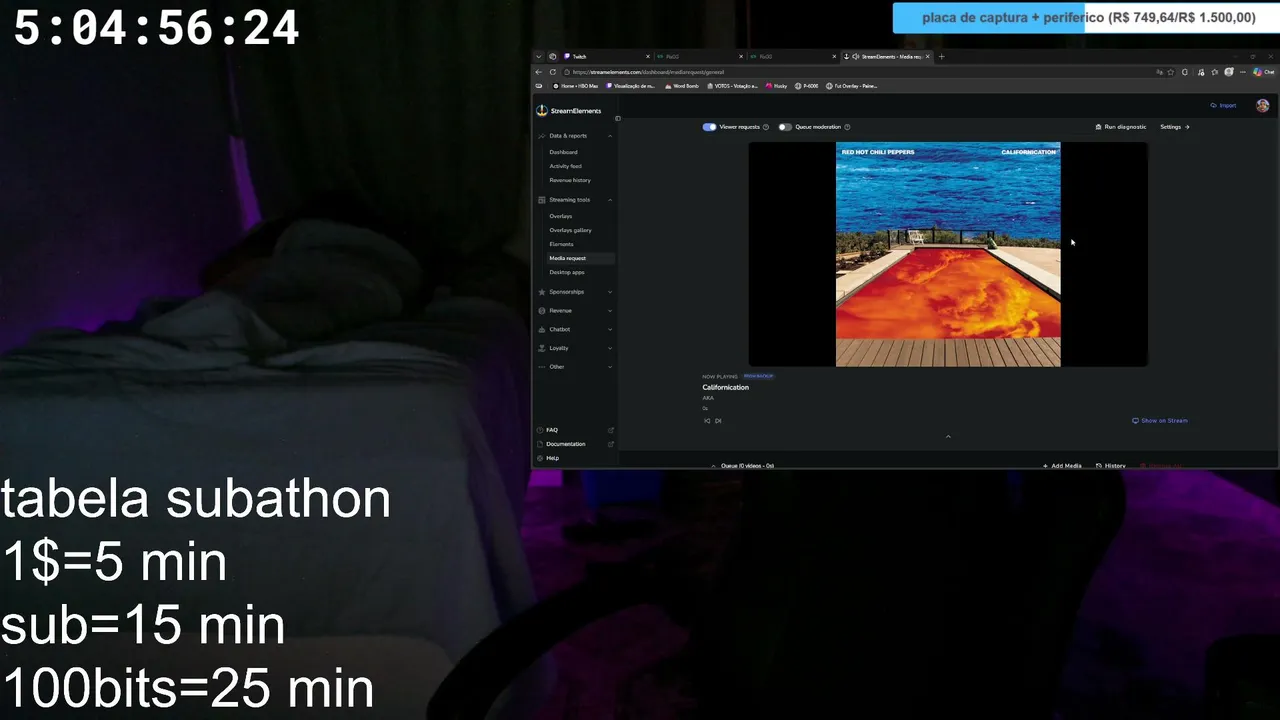Close the StreamElements browser tab
1280x720 pixels.
point(928,56)
